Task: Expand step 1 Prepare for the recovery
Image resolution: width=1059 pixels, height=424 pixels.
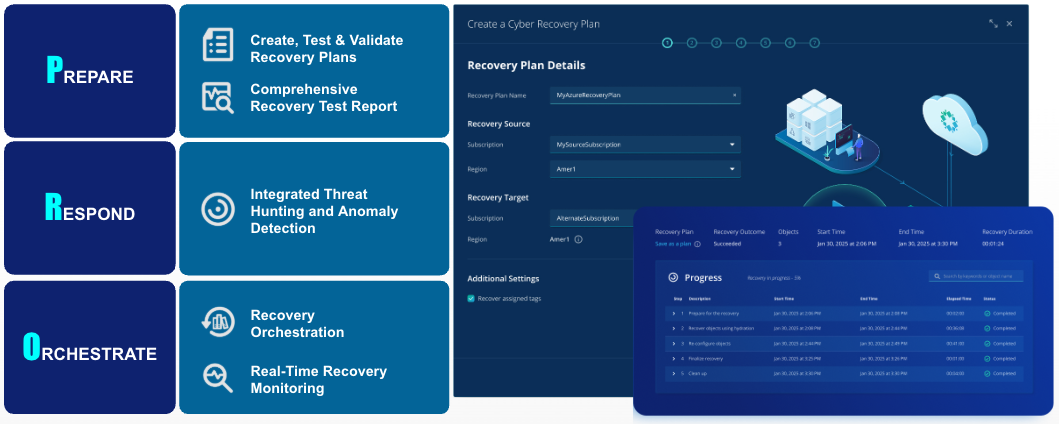Action: click(674, 313)
